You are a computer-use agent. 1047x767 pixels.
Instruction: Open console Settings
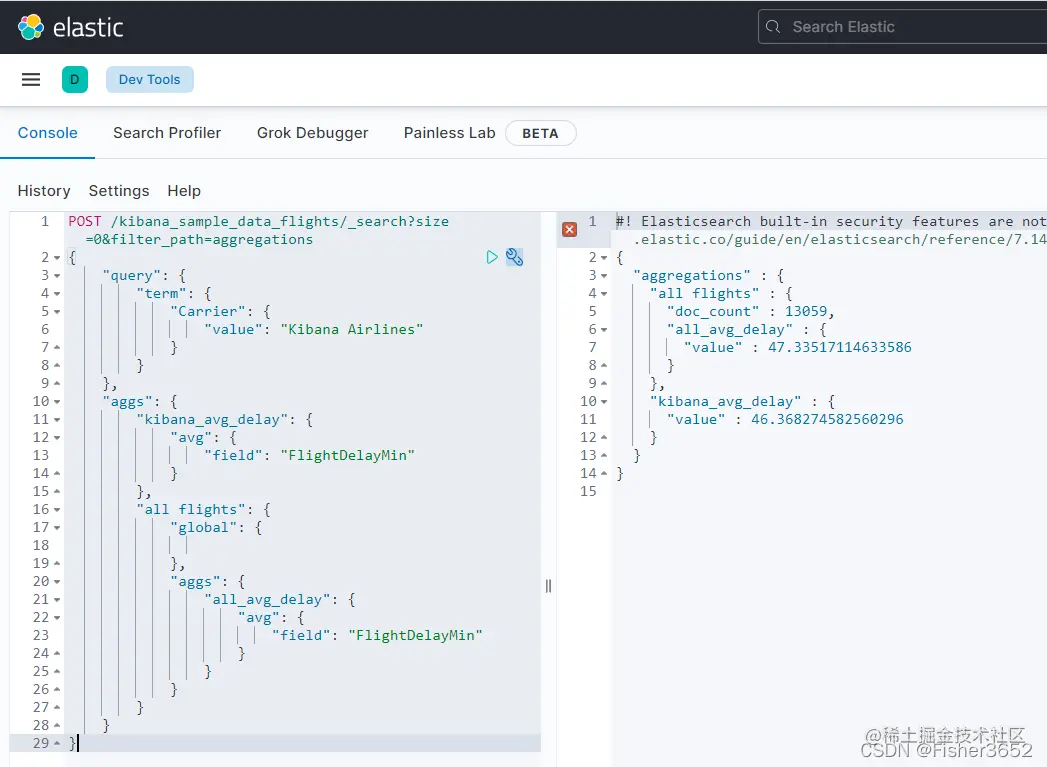(x=119, y=191)
